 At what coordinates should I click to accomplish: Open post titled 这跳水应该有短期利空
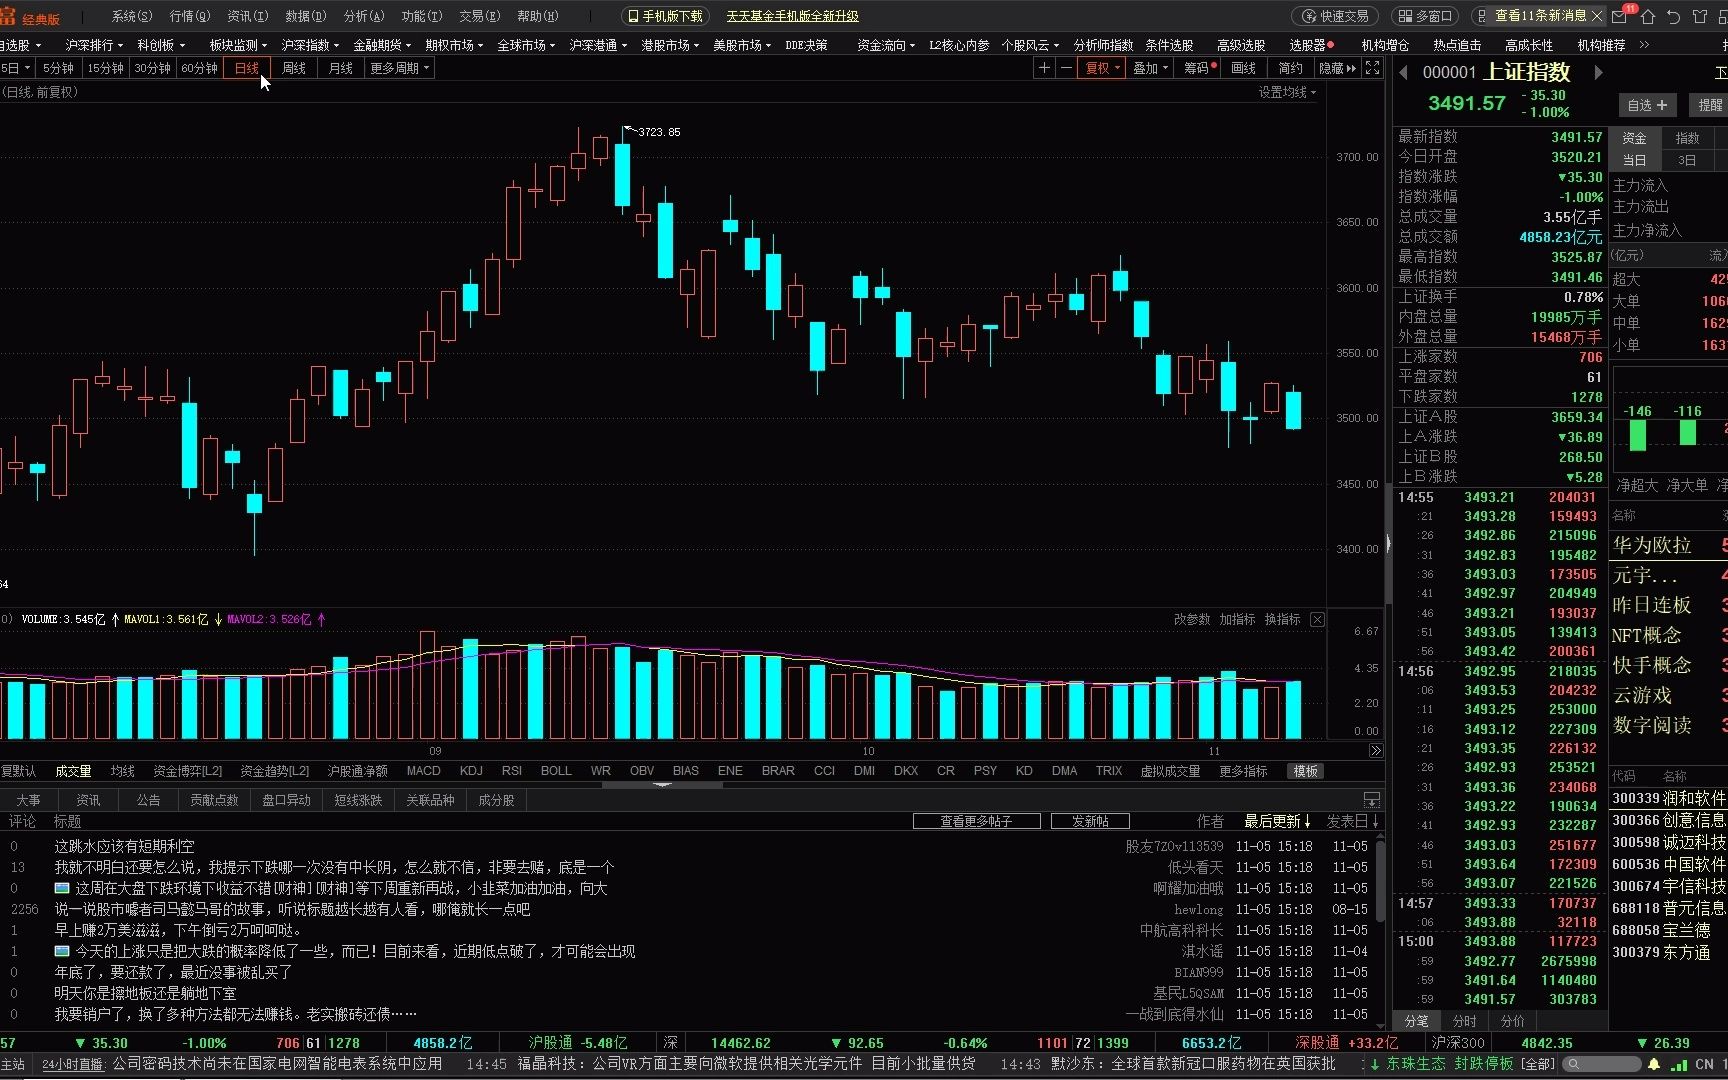coord(124,846)
